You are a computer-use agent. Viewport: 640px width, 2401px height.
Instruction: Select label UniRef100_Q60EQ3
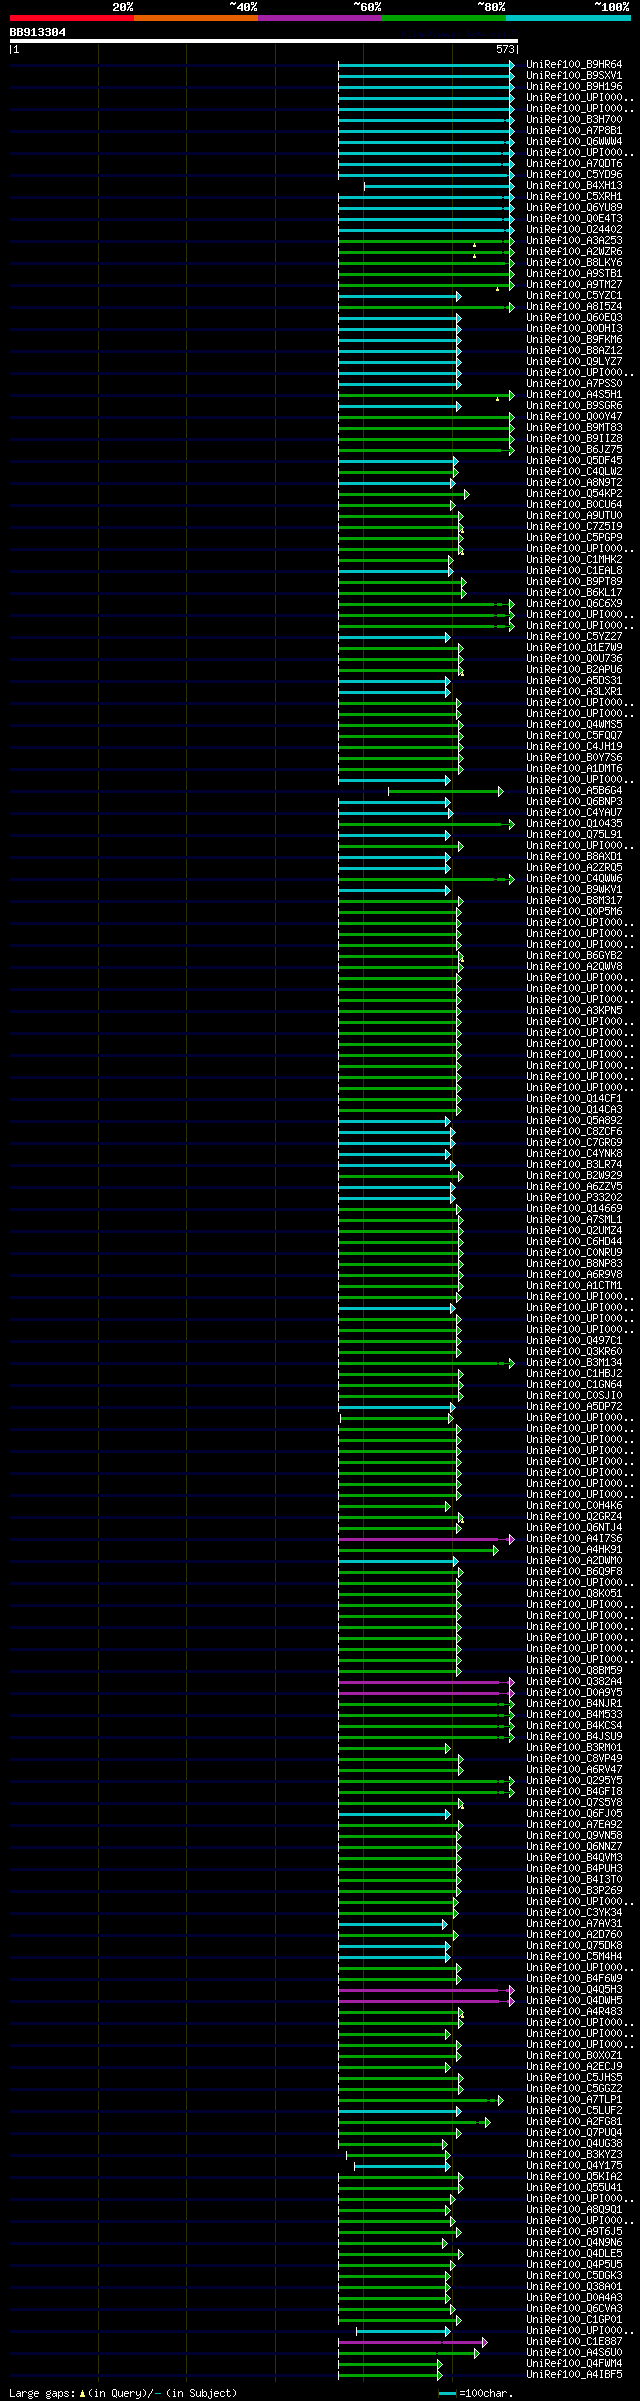[574, 318]
